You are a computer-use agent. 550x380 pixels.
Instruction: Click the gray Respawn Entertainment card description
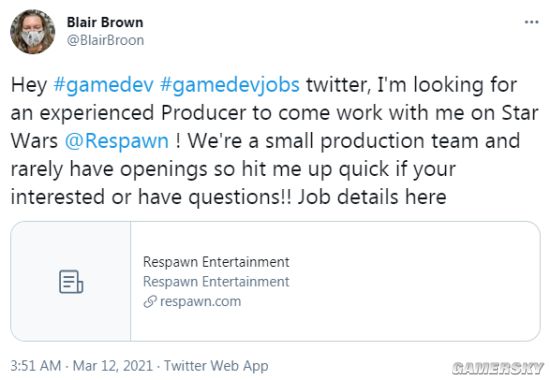tap(216, 281)
